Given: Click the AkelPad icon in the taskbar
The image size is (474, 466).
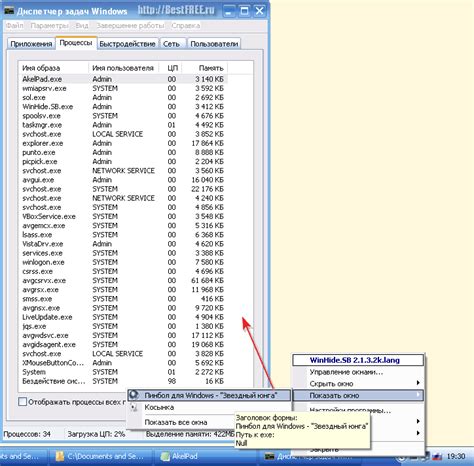Looking at the screenshot, I should point(165,456).
